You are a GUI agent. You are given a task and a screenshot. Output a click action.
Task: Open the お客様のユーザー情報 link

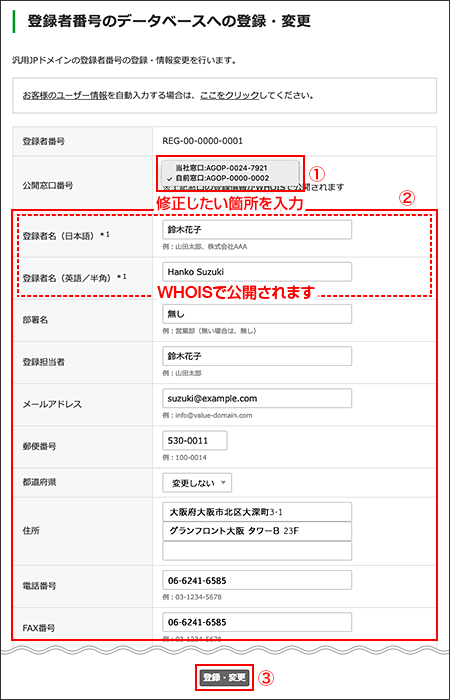point(64,96)
